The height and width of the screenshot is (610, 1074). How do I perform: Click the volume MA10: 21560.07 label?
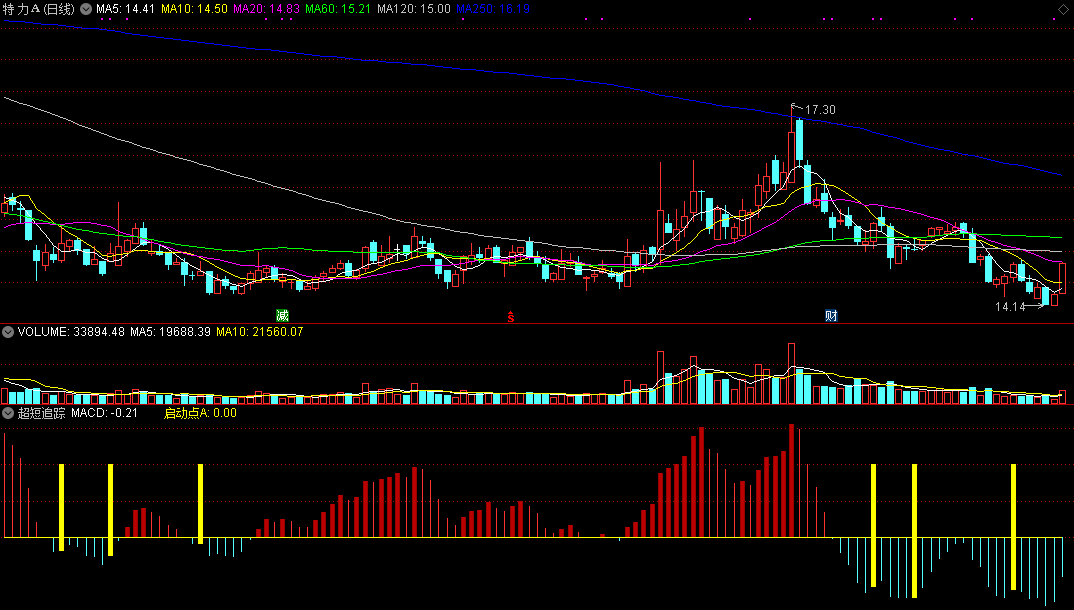point(260,332)
